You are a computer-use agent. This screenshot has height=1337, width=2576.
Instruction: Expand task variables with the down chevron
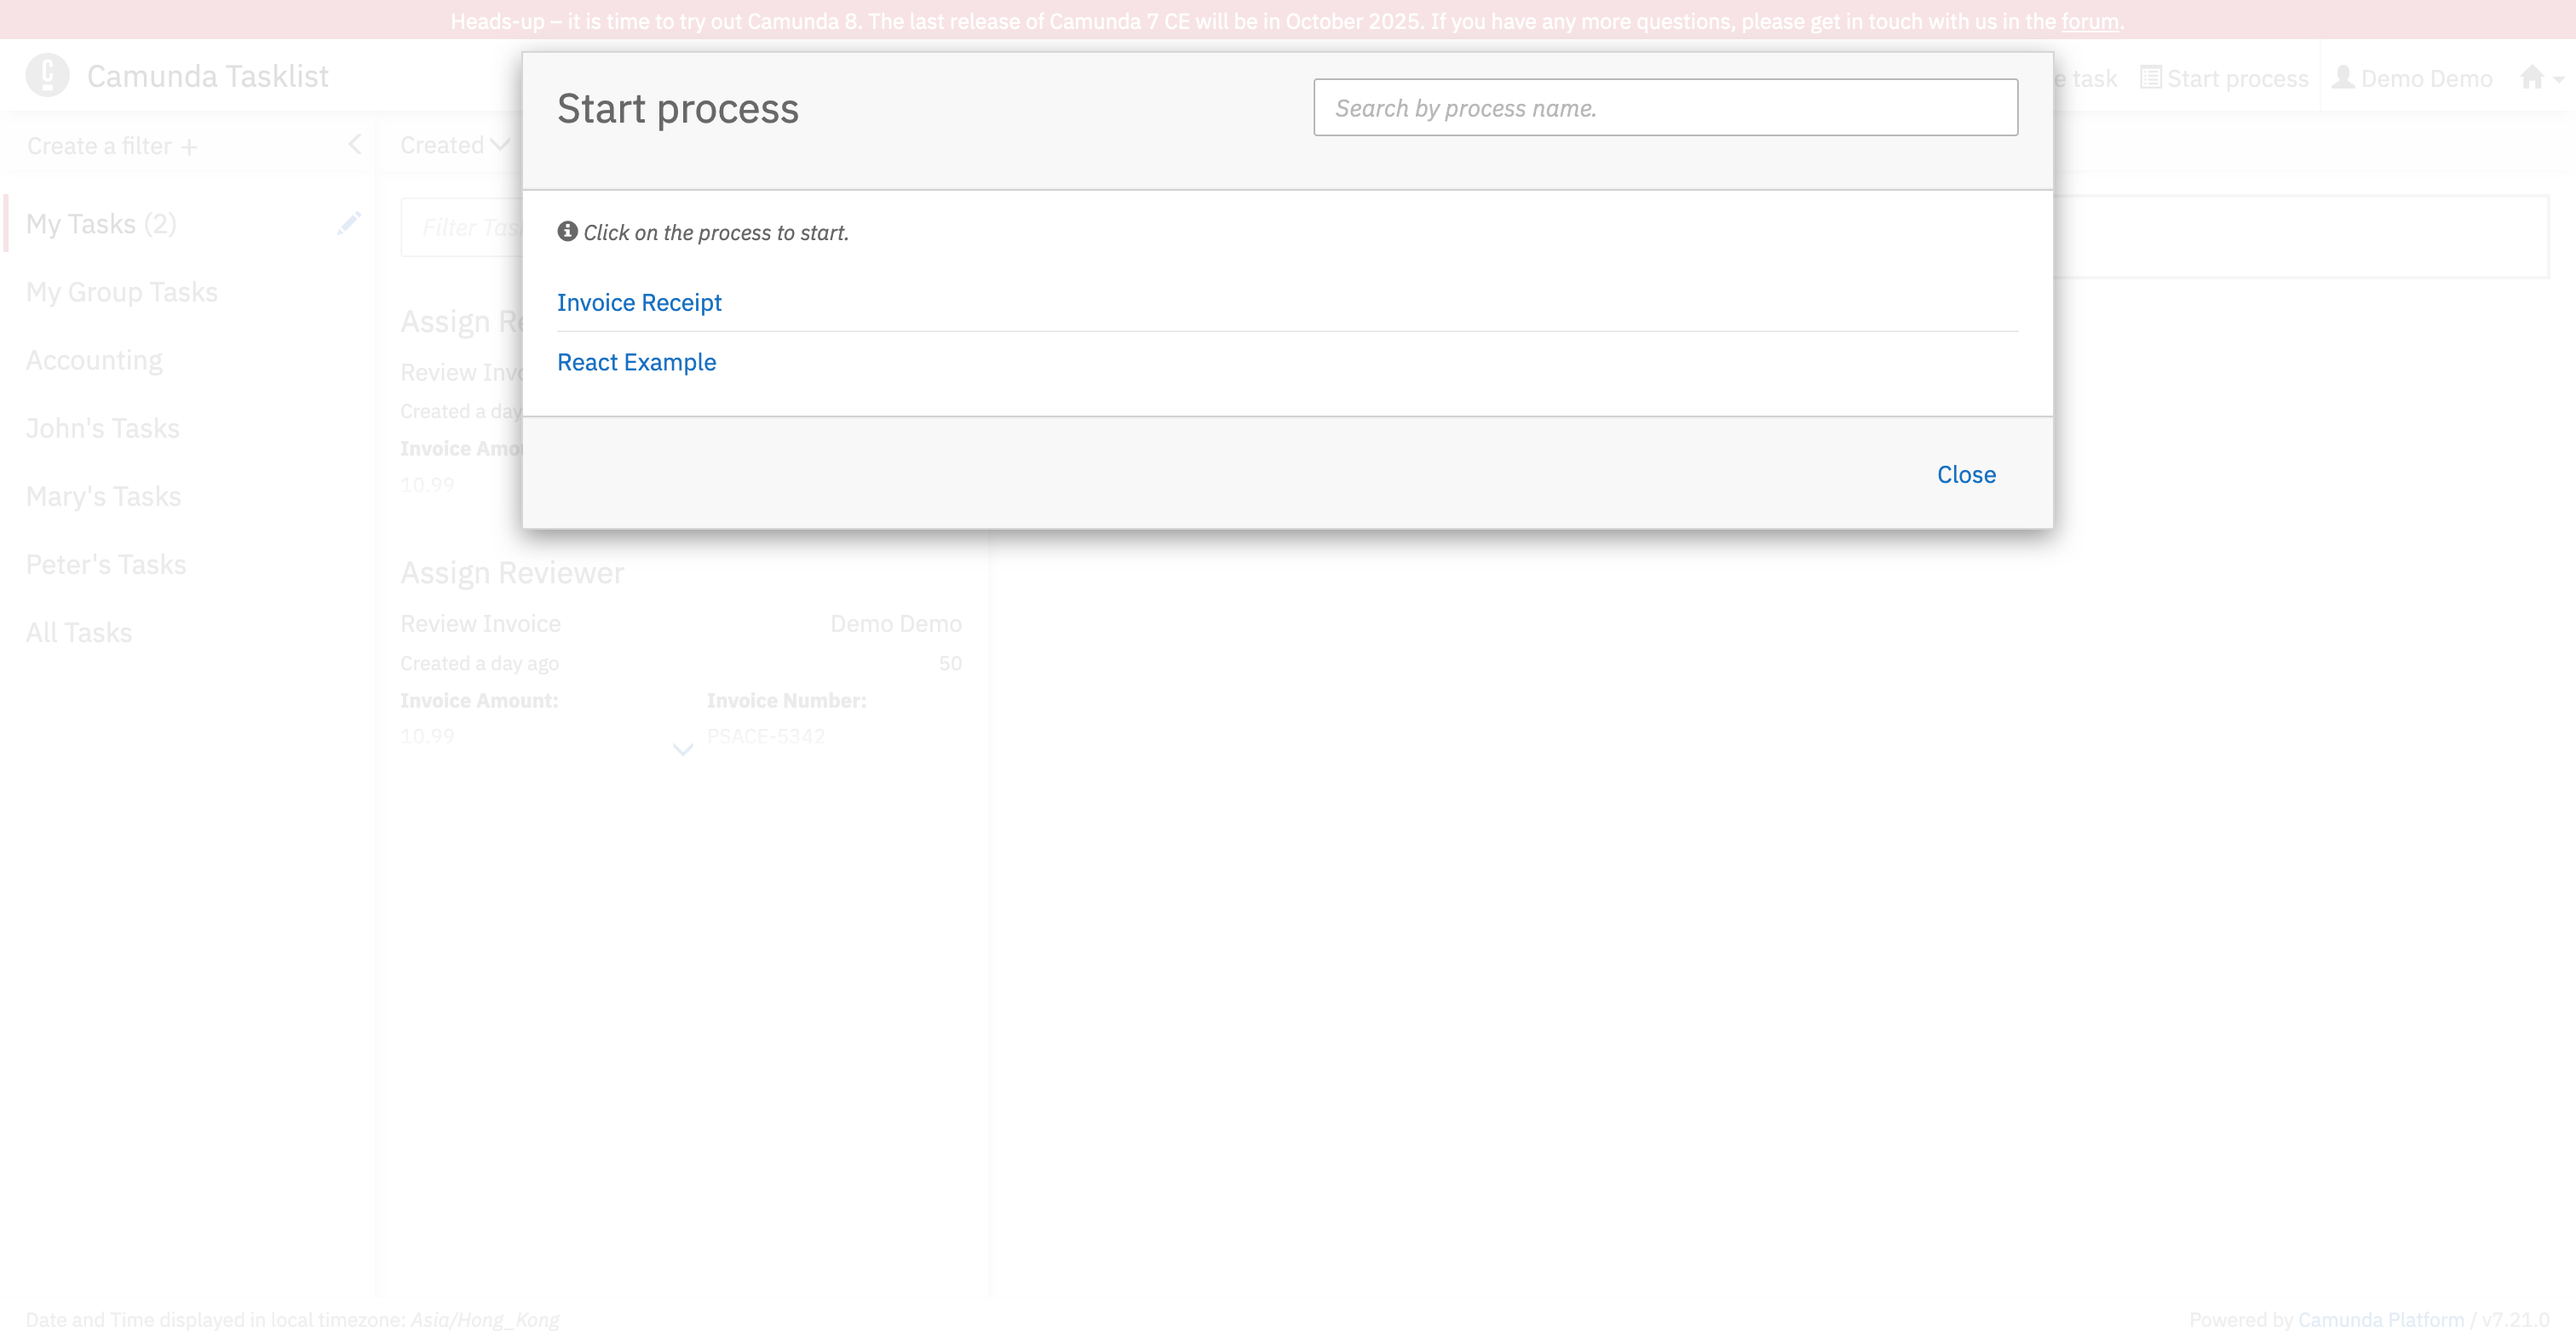(683, 749)
